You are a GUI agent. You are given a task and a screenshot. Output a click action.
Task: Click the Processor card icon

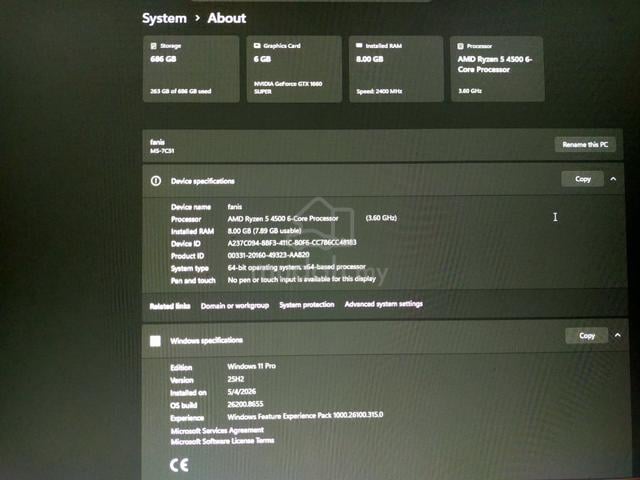pyautogui.click(x=460, y=46)
